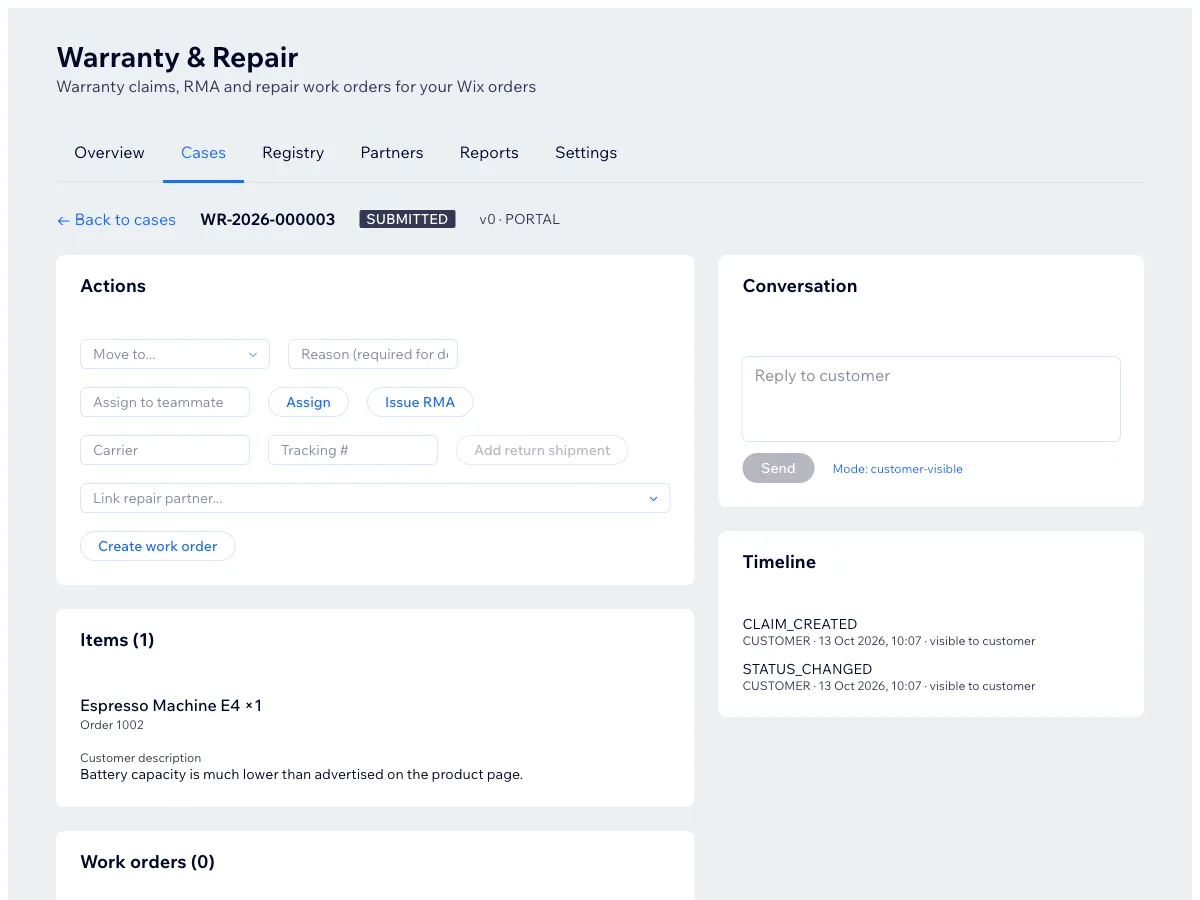Image resolution: width=1200 pixels, height=900 pixels.
Task: Click the Back to cases link
Action: coord(116,220)
